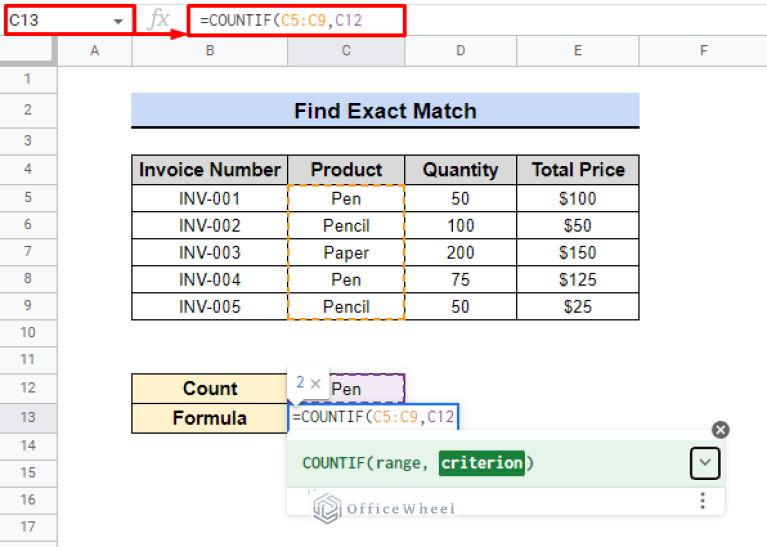This screenshot has height=547, width=767.
Task: Close the formula help popup
Action: 720,430
